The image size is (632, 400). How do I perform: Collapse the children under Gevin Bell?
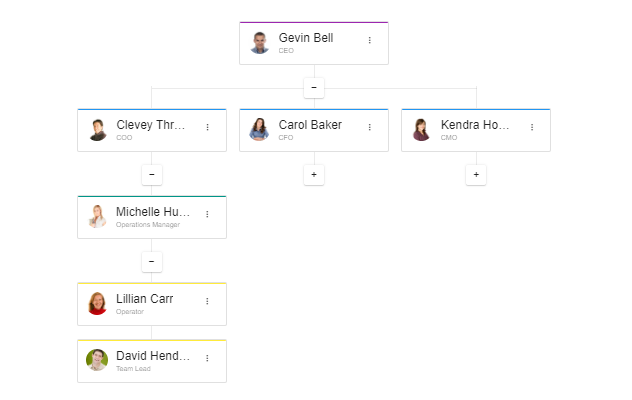click(314, 88)
